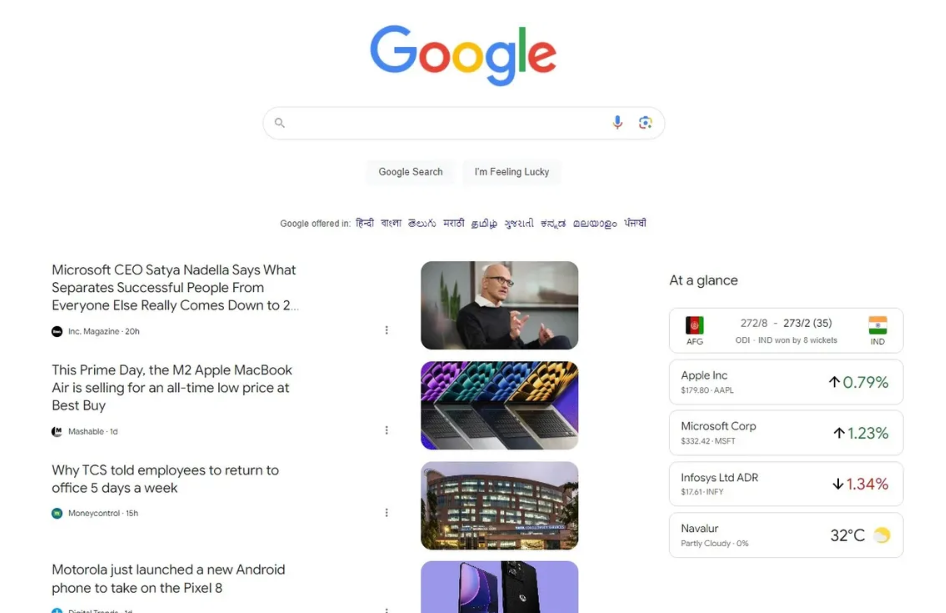Click the India flag icon
The image size is (946, 613).
[878, 325]
